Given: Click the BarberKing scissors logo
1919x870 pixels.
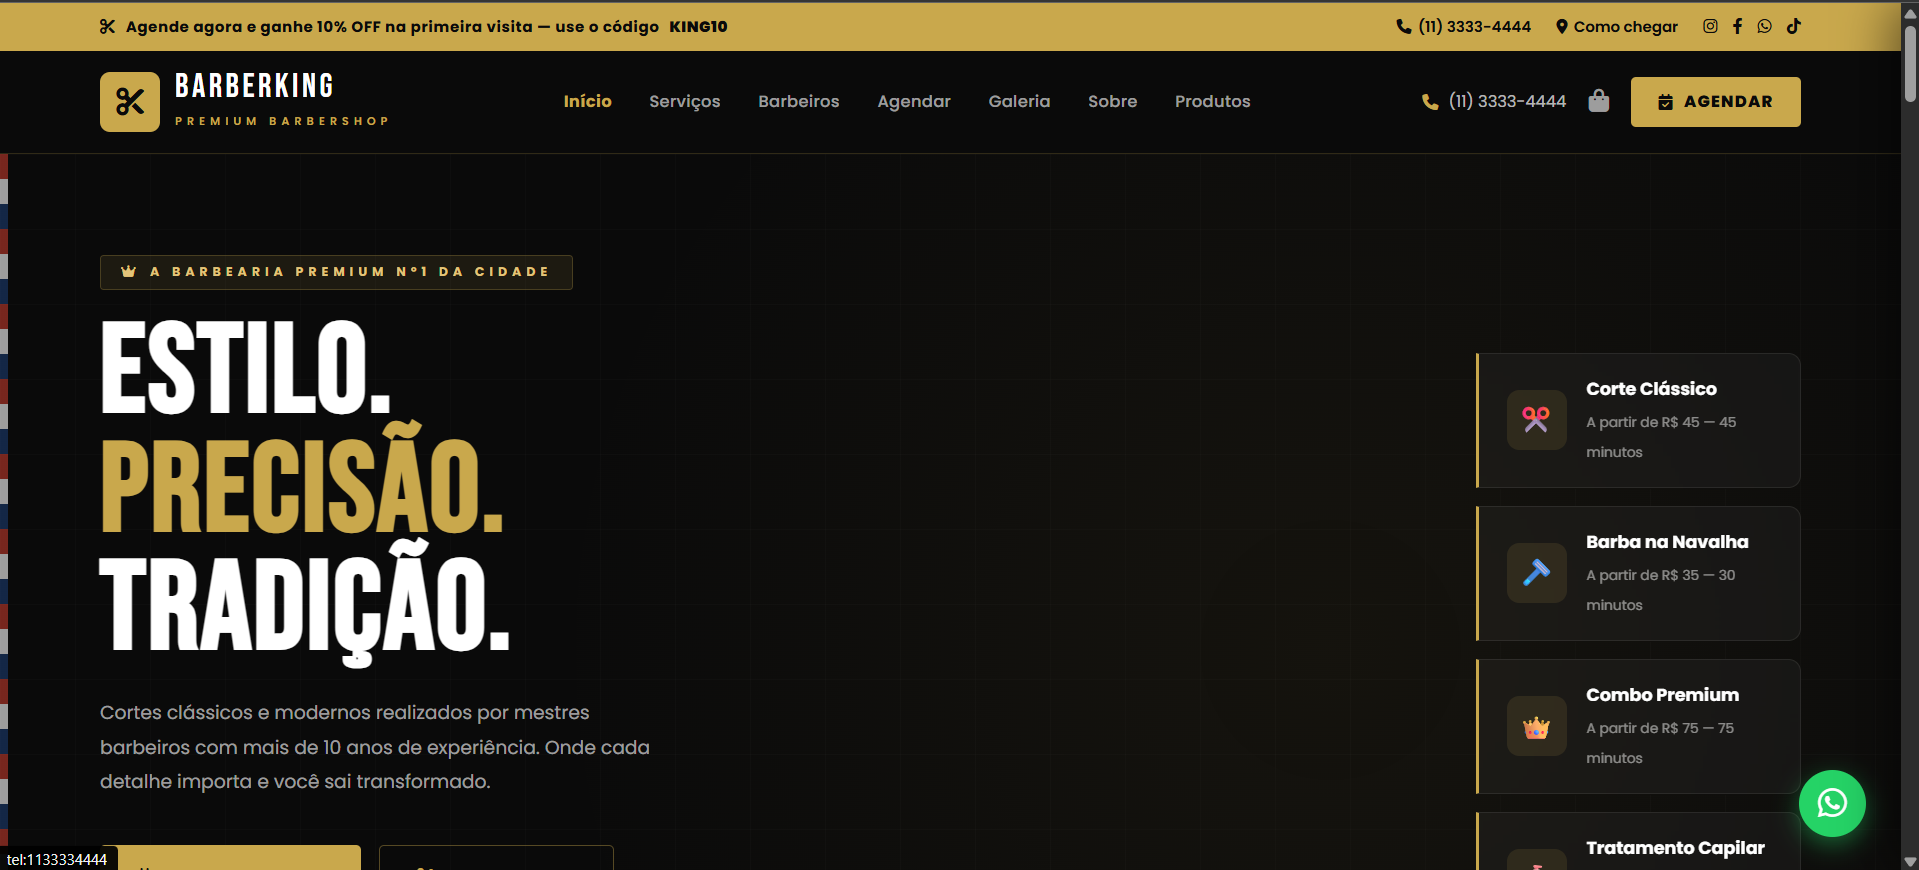Looking at the screenshot, I should (x=130, y=102).
